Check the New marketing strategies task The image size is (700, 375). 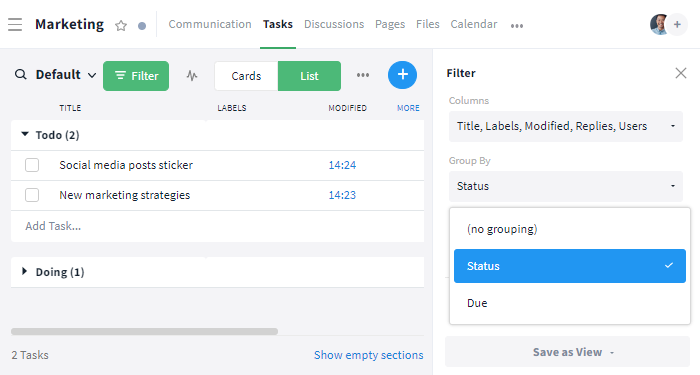pos(32,195)
